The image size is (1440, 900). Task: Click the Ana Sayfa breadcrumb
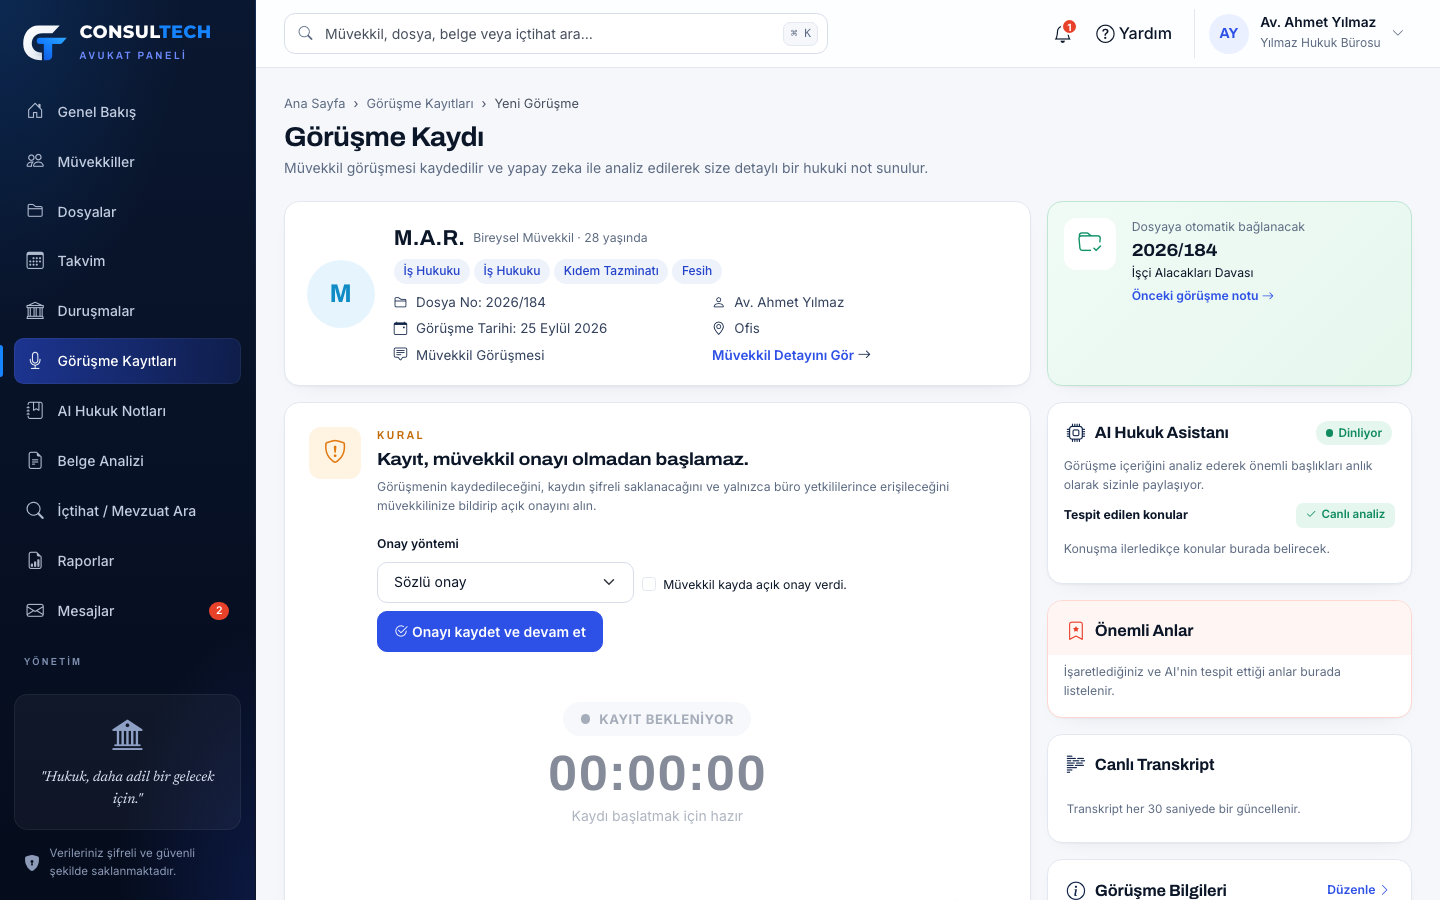pyautogui.click(x=315, y=104)
